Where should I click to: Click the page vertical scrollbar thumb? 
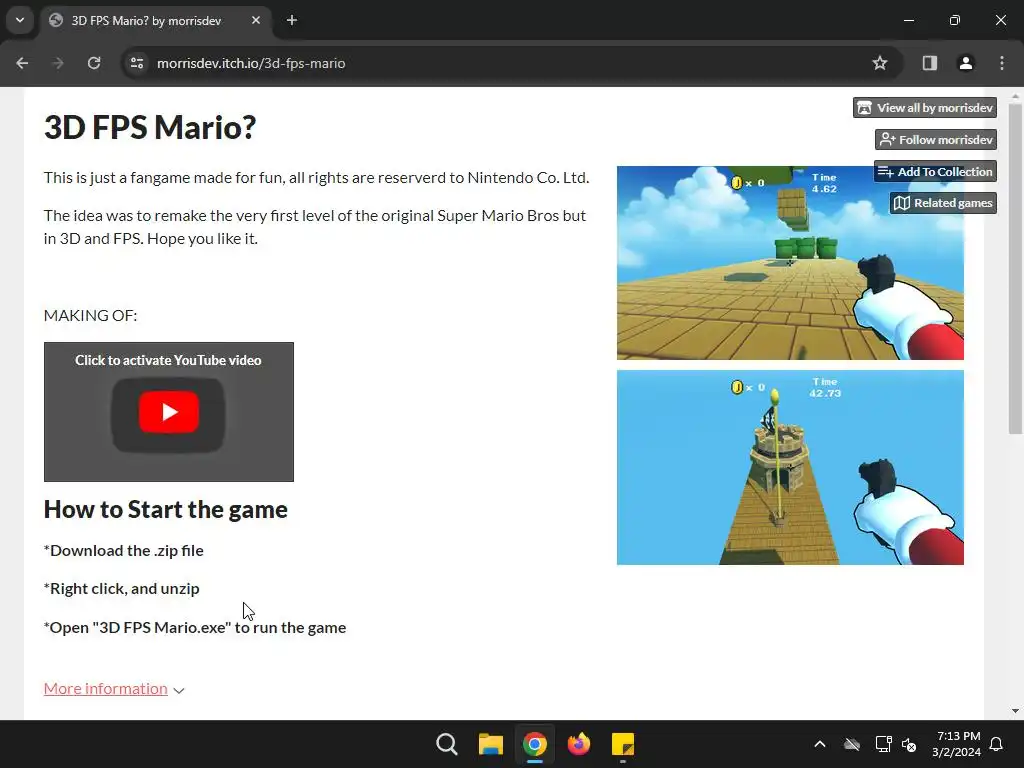coord(1015,268)
